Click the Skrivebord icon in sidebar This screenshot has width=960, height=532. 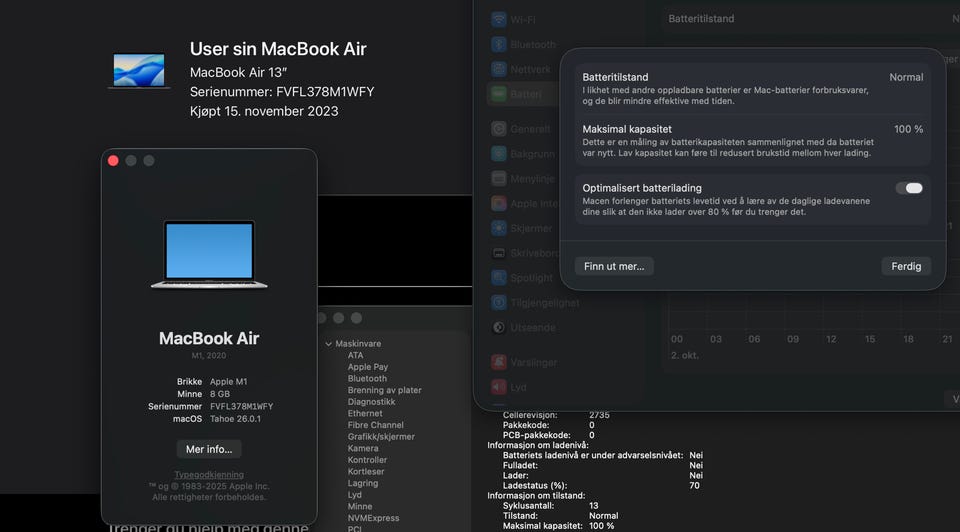point(499,253)
